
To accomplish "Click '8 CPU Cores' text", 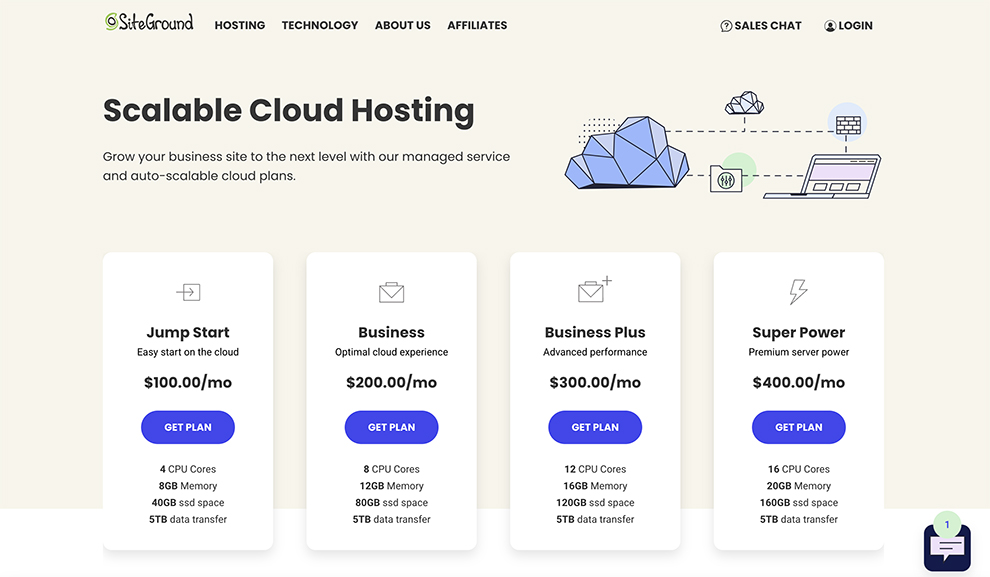I will point(391,469).
